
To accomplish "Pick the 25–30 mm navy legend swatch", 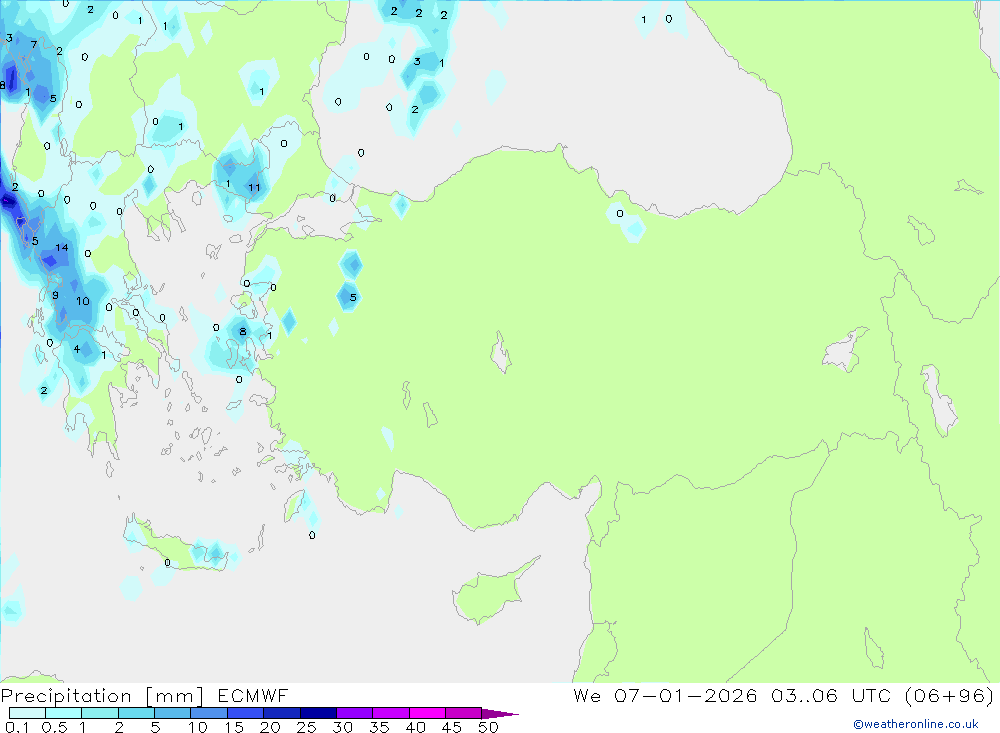I will pos(318,713).
